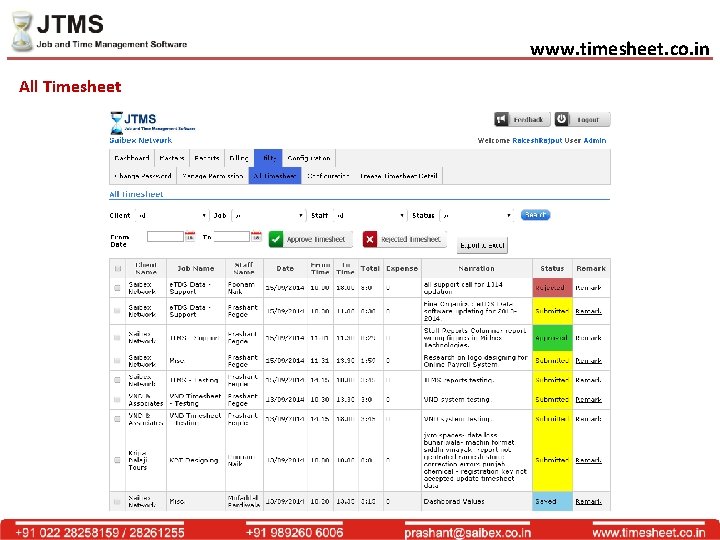The height and width of the screenshot is (540, 720).
Task: Open the Reports tab
Action: pyautogui.click(x=207, y=158)
